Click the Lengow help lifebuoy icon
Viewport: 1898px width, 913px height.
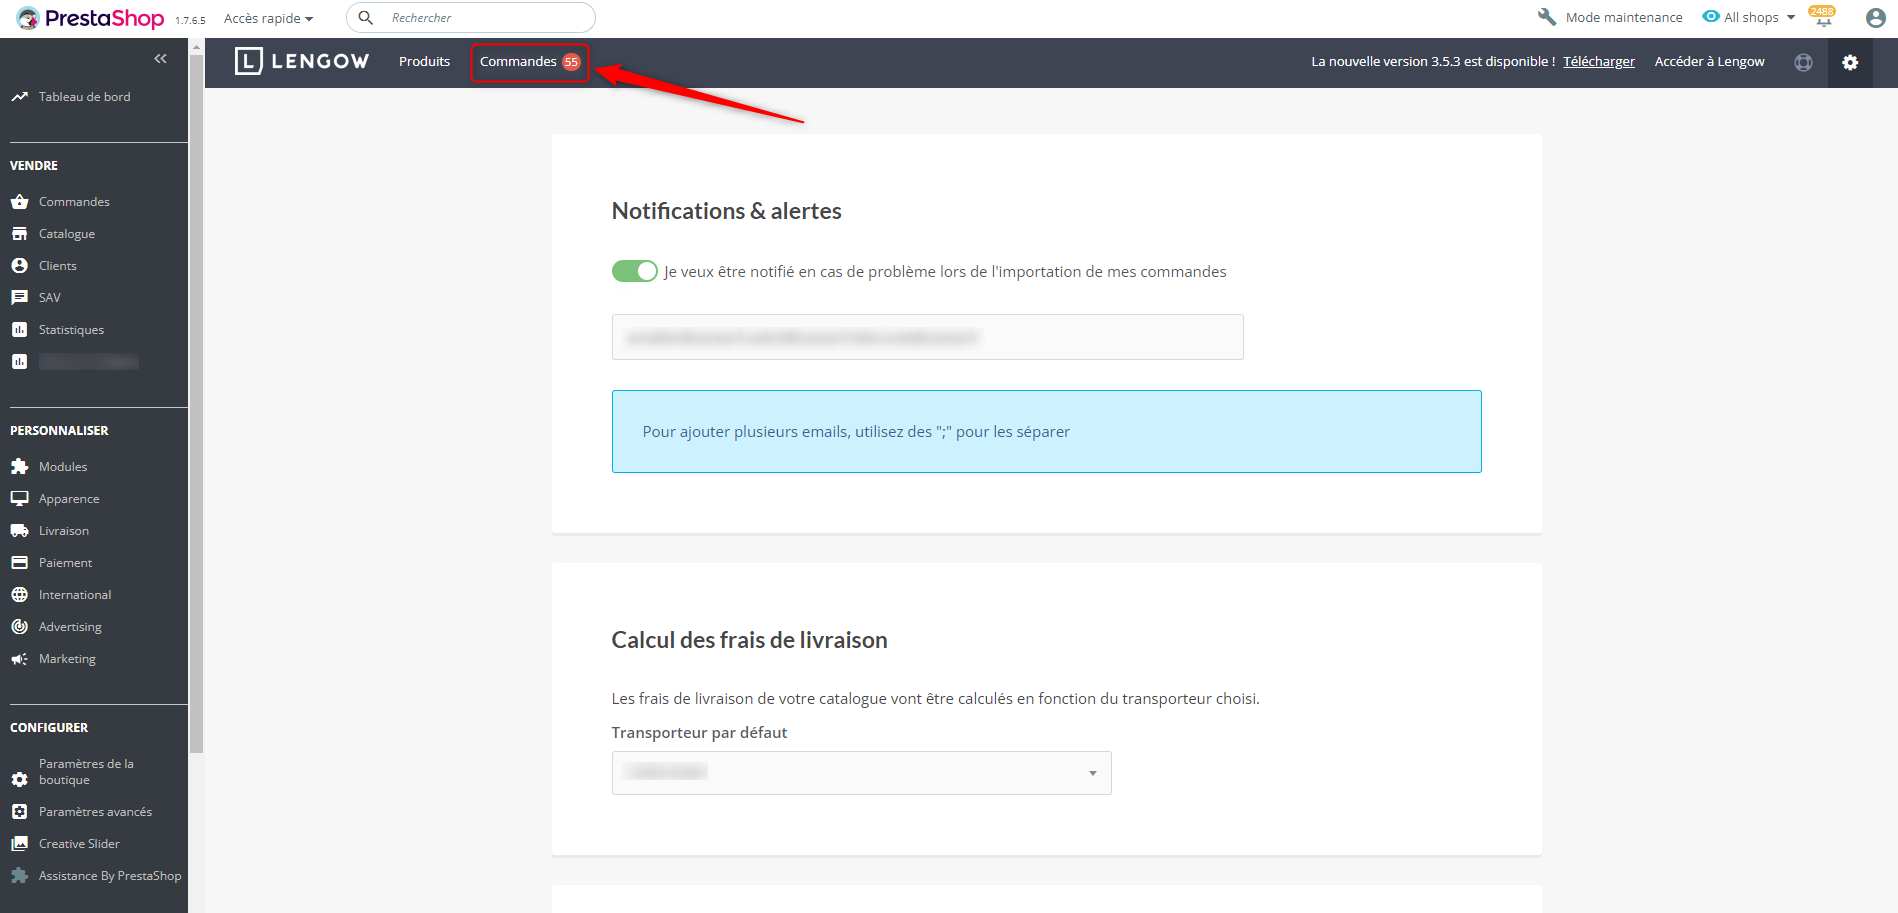tap(1803, 62)
